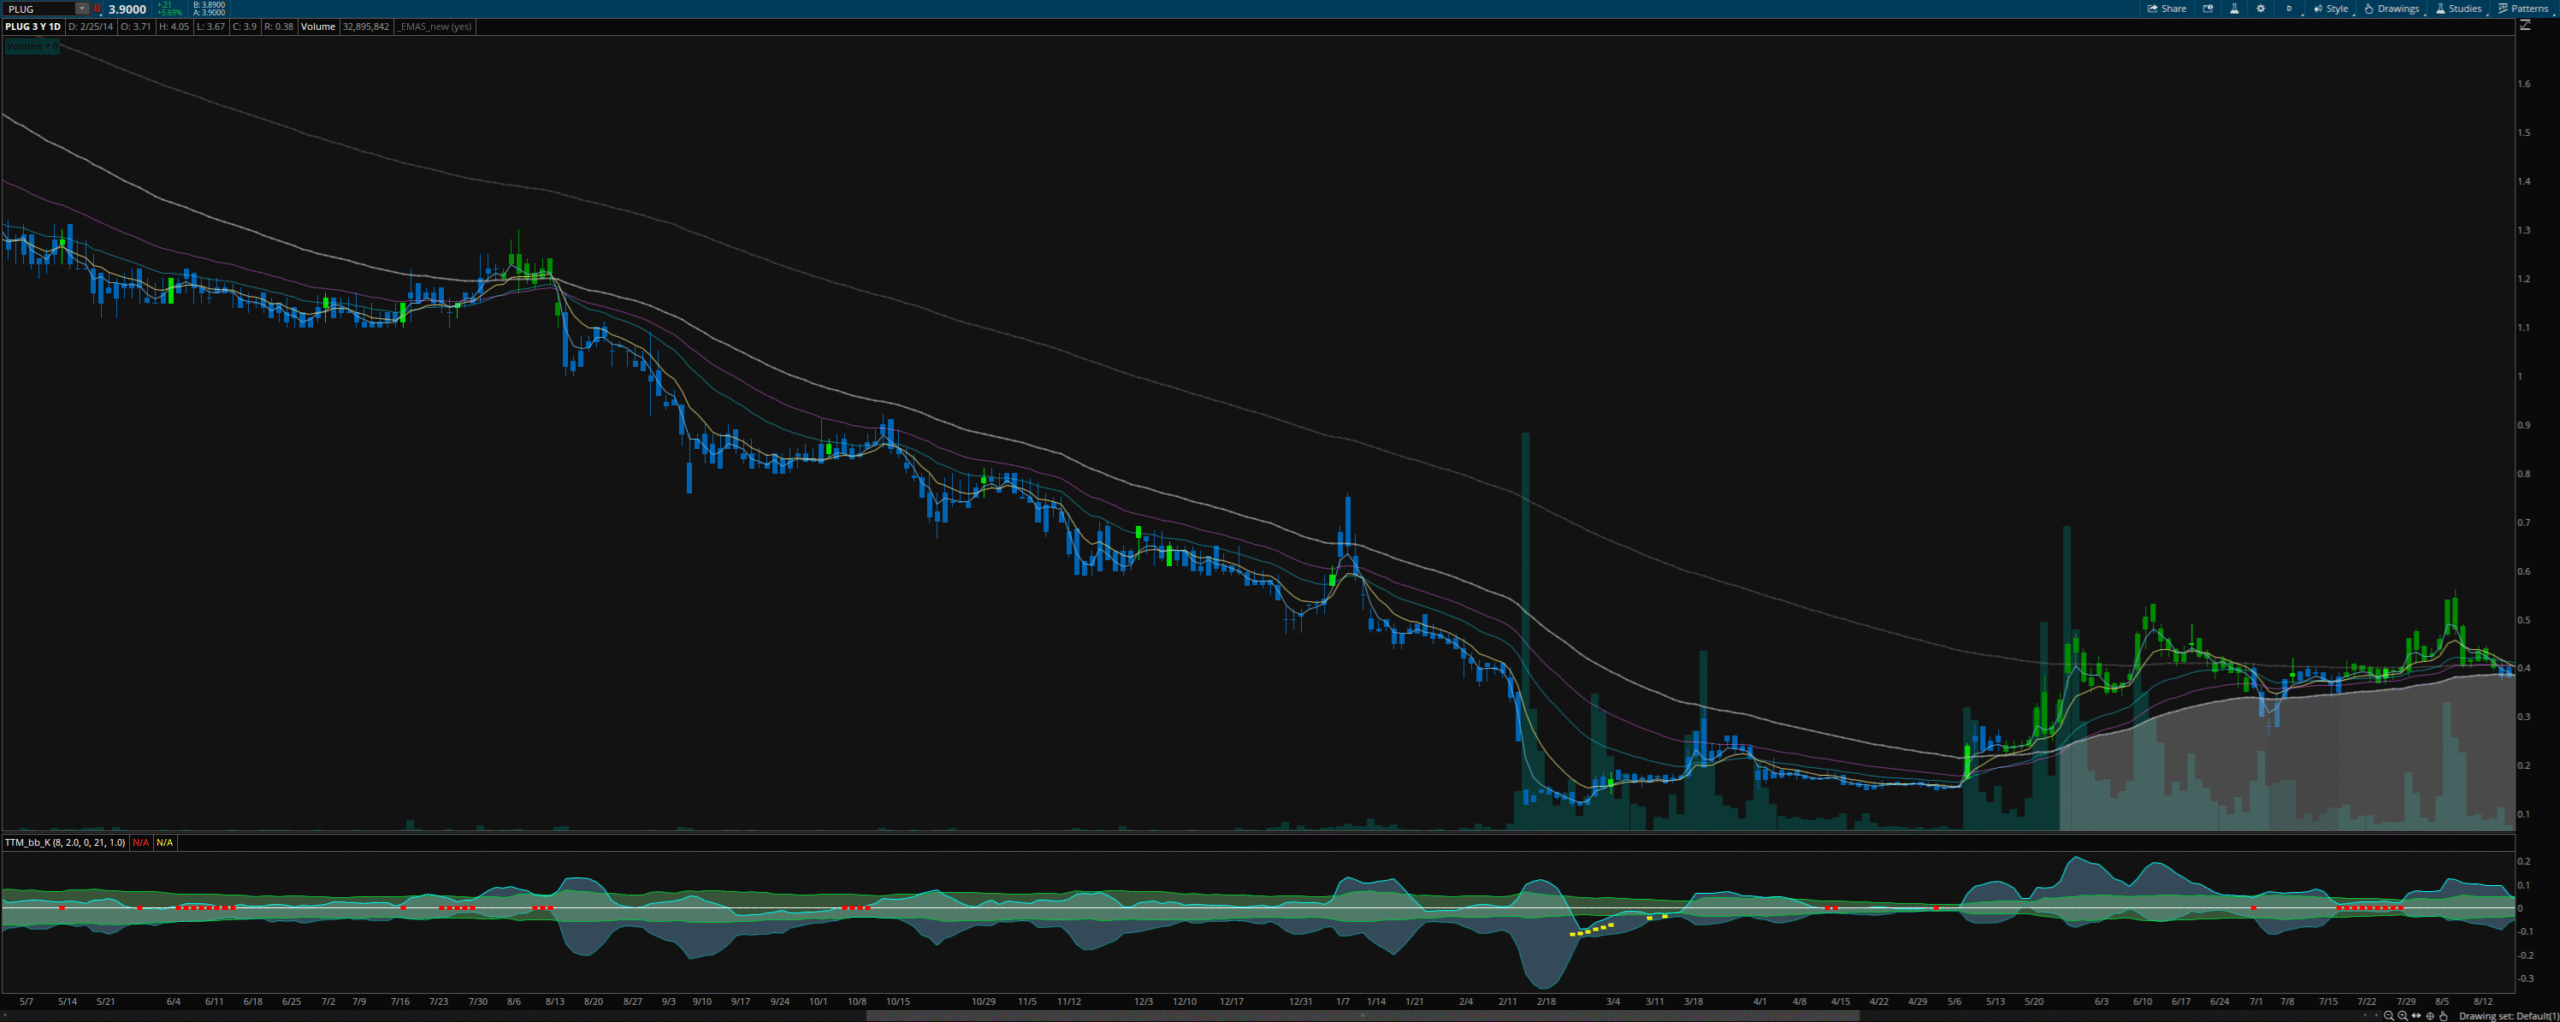The height and width of the screenshot is (1022, 2560).
Task: Select the pointer hand drawing tool icon
Action: coord(2444,1016)
